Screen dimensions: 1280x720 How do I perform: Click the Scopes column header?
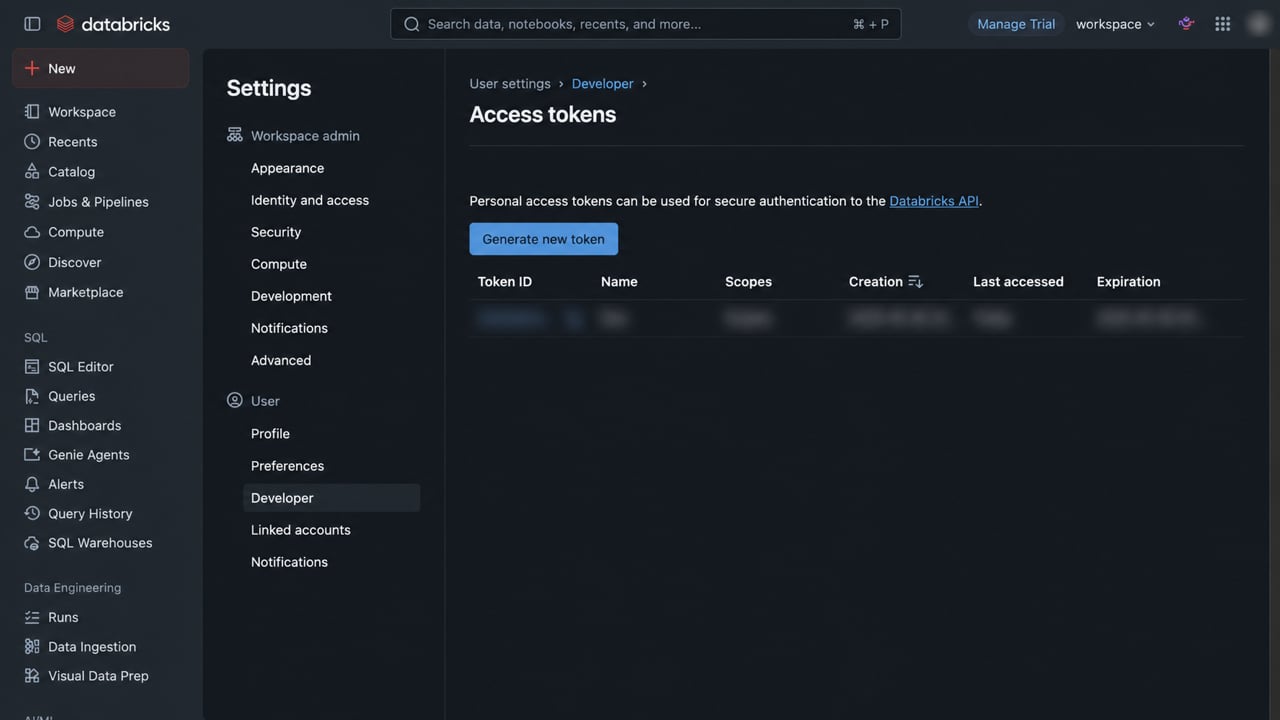click(x=748, y=282)
